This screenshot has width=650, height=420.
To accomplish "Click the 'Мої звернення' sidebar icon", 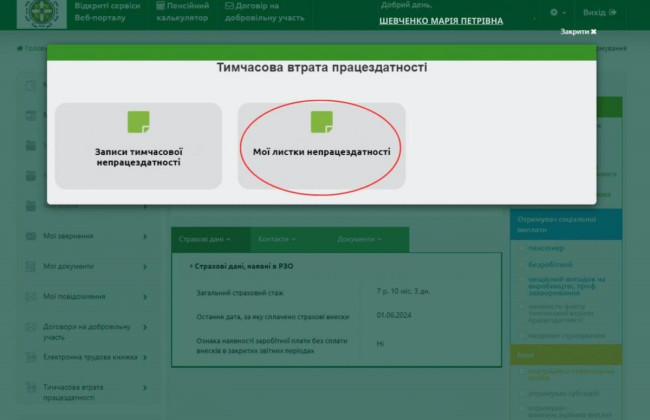I will click(x=31, y=236).
